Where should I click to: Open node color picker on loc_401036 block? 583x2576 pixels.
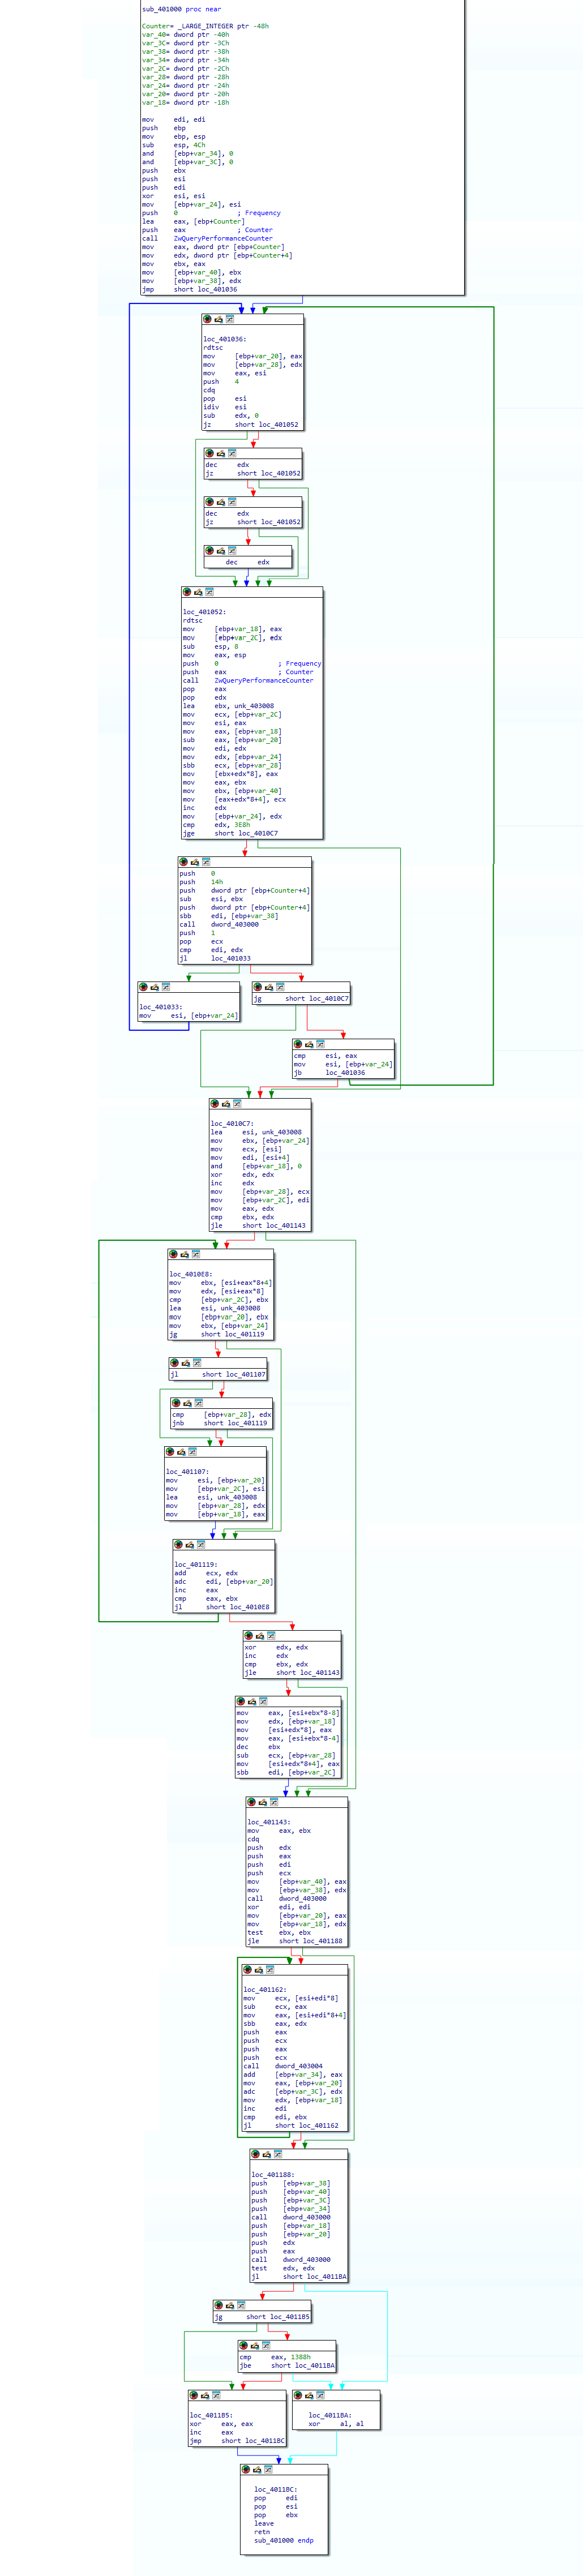[208, 319]
